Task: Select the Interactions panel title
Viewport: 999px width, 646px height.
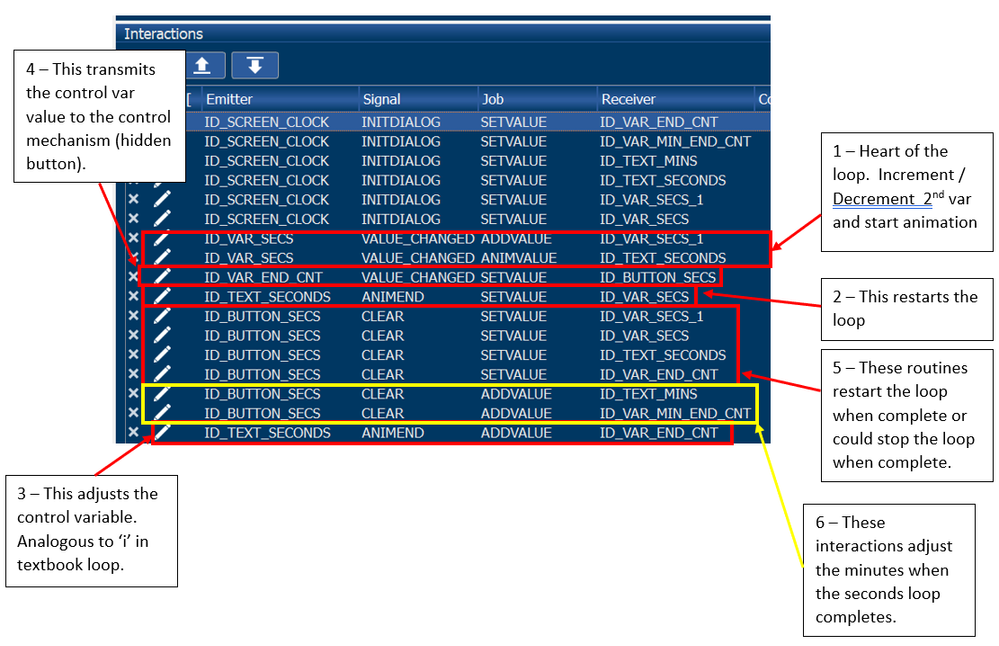Action: tap(163, 34)
